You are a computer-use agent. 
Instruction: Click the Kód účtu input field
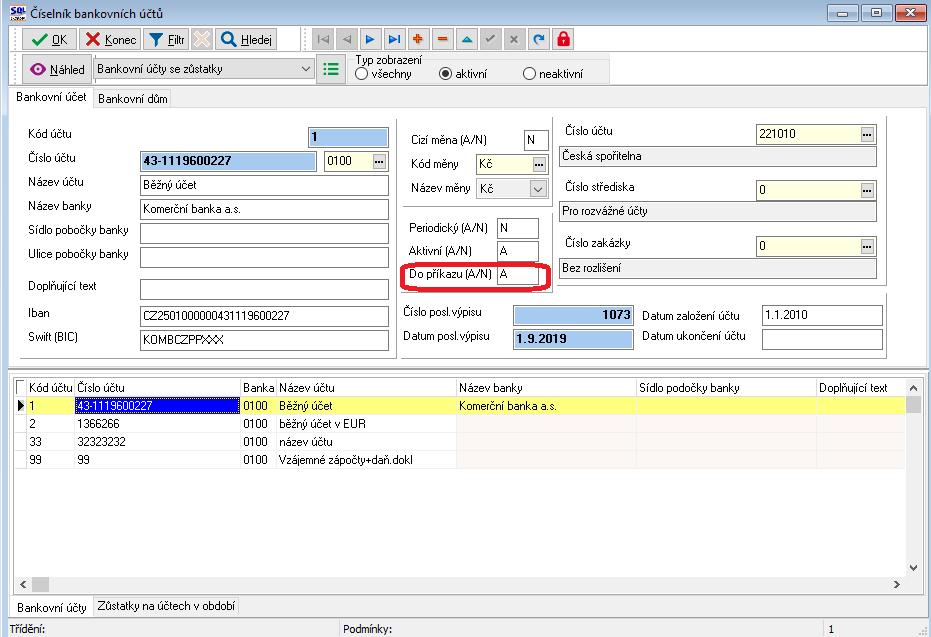349,137
